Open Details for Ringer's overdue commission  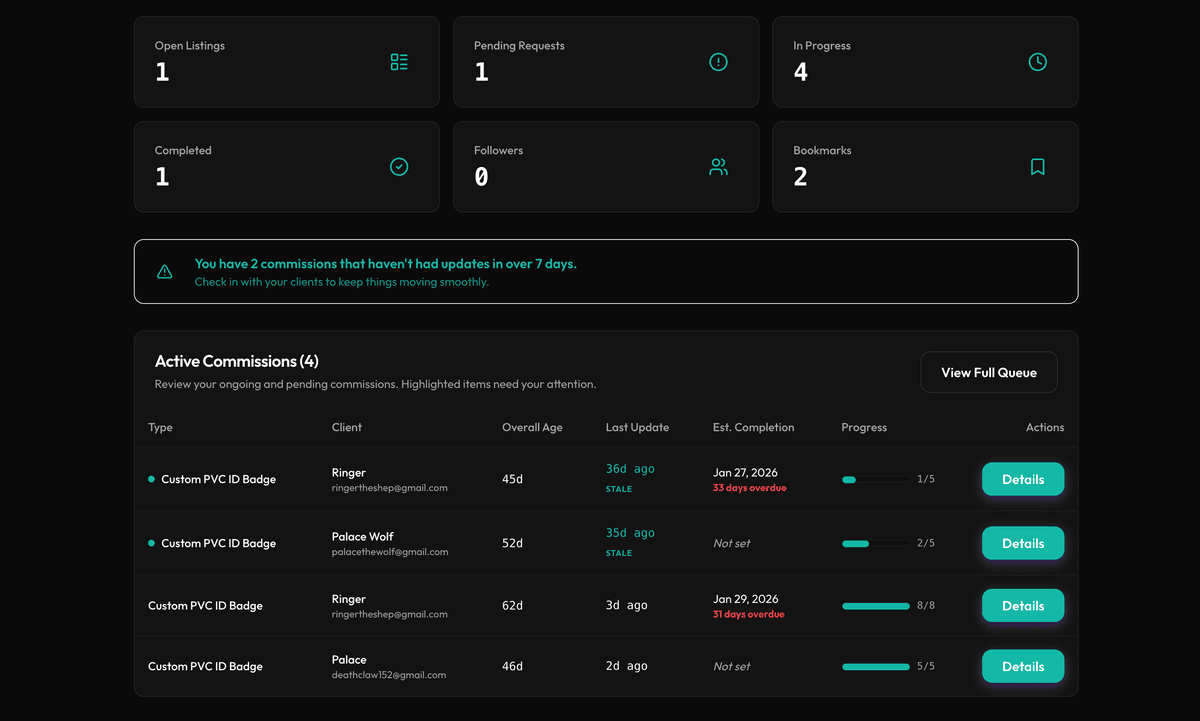[1022, 479]
